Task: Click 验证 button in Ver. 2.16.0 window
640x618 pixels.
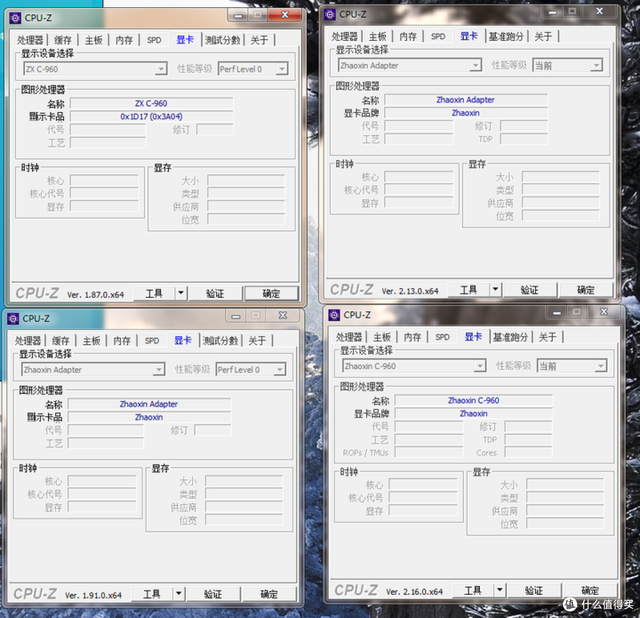Action: [533, 590]
